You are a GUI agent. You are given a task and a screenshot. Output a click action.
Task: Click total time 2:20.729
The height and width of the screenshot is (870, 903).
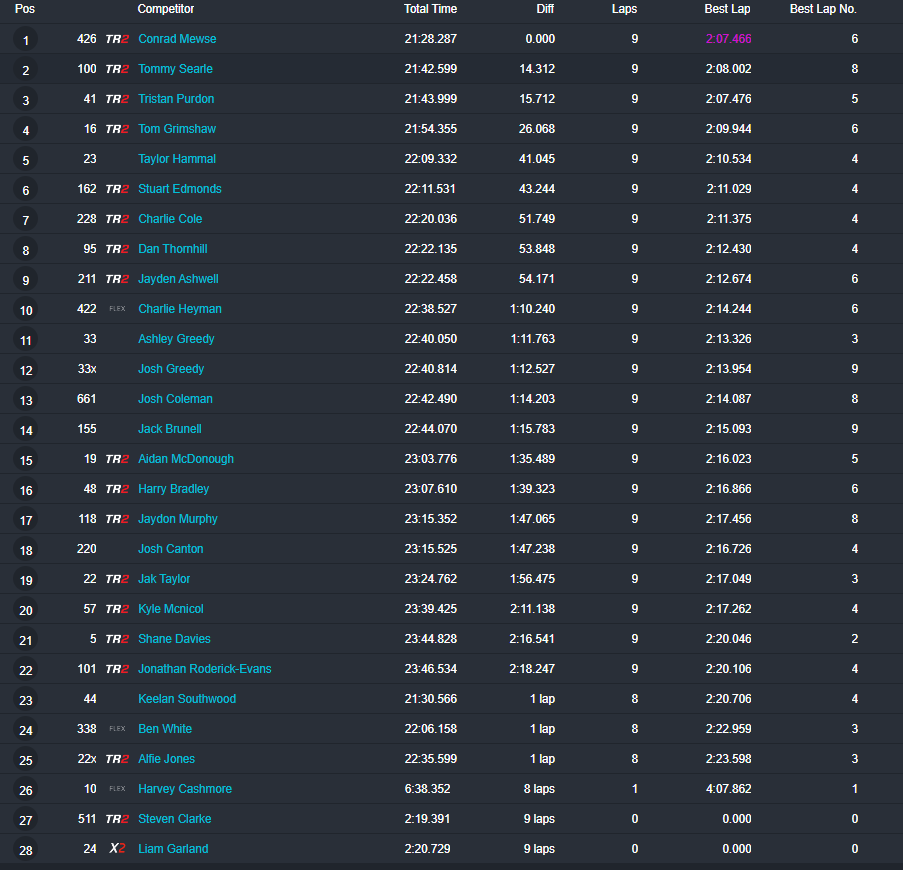[427, 849]
